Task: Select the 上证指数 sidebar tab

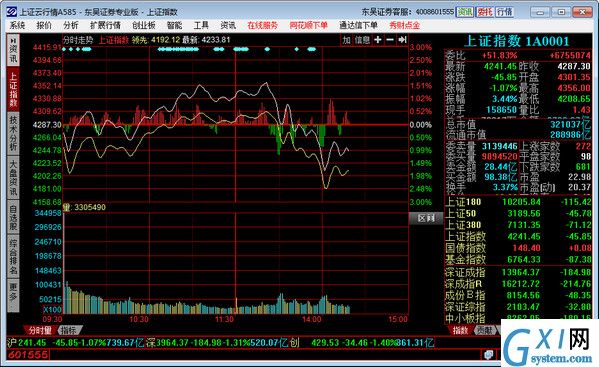Action: (13, 90)
